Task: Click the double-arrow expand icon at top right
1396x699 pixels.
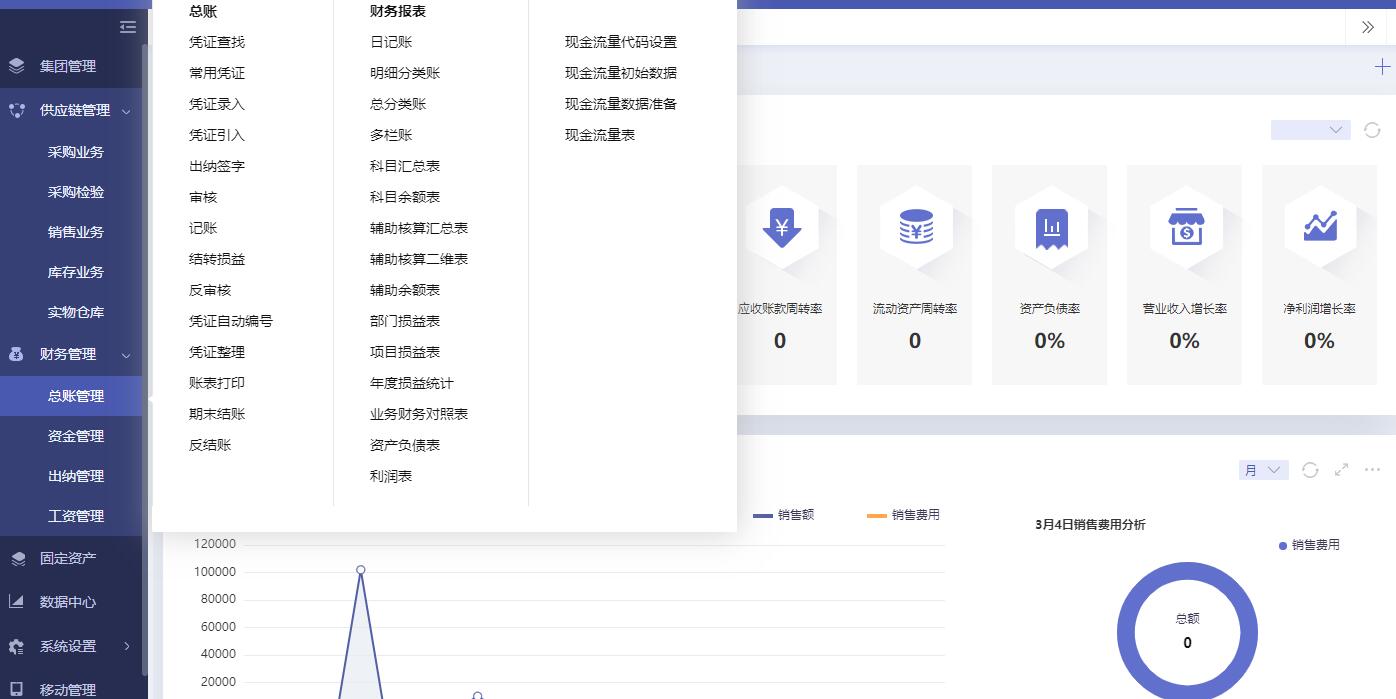Action: pos(1367,27)
